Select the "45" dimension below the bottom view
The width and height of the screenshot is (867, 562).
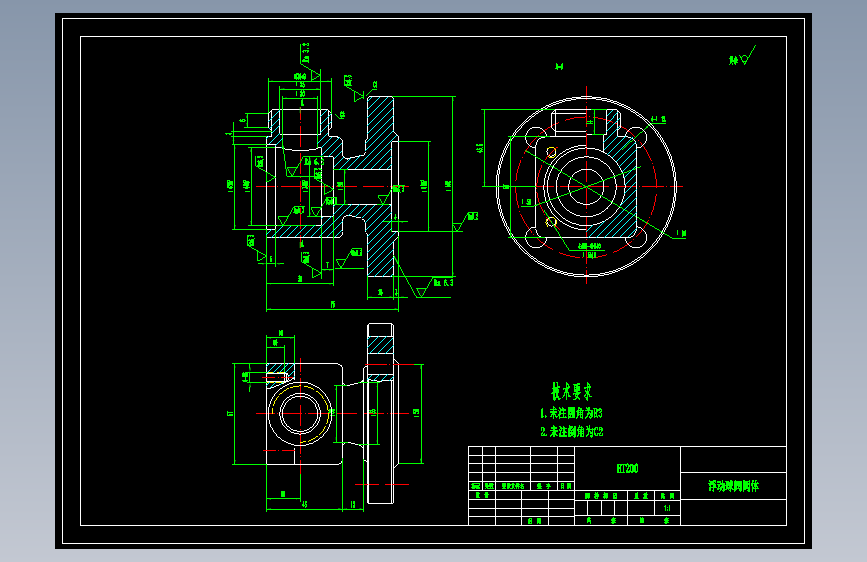click(x=305, y=504)
